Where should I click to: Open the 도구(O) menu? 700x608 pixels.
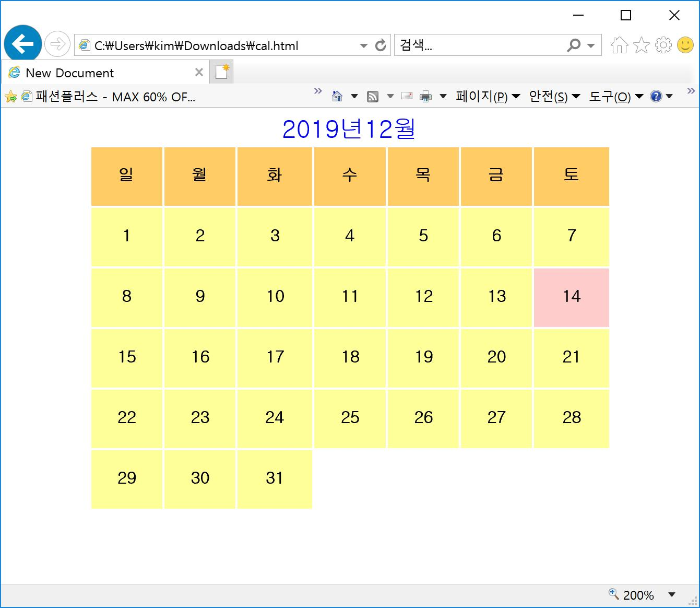(616, 96)
